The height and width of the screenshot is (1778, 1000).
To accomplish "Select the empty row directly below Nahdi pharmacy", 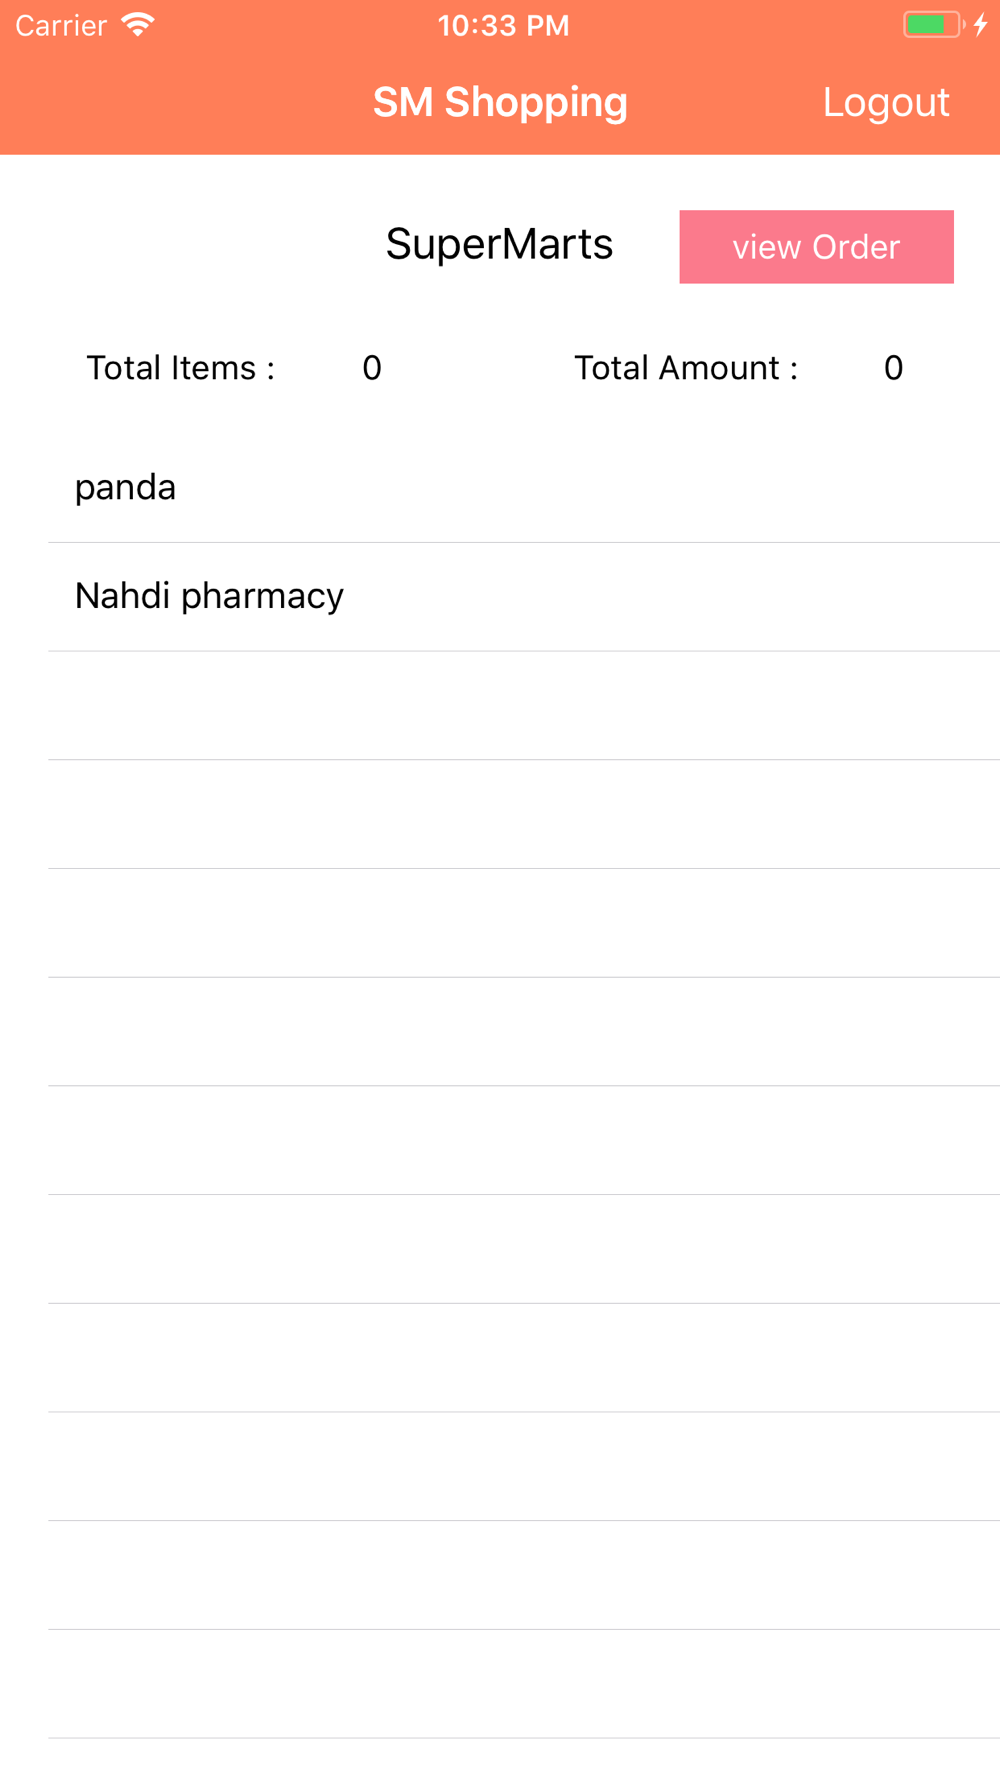I will [500, 706].
